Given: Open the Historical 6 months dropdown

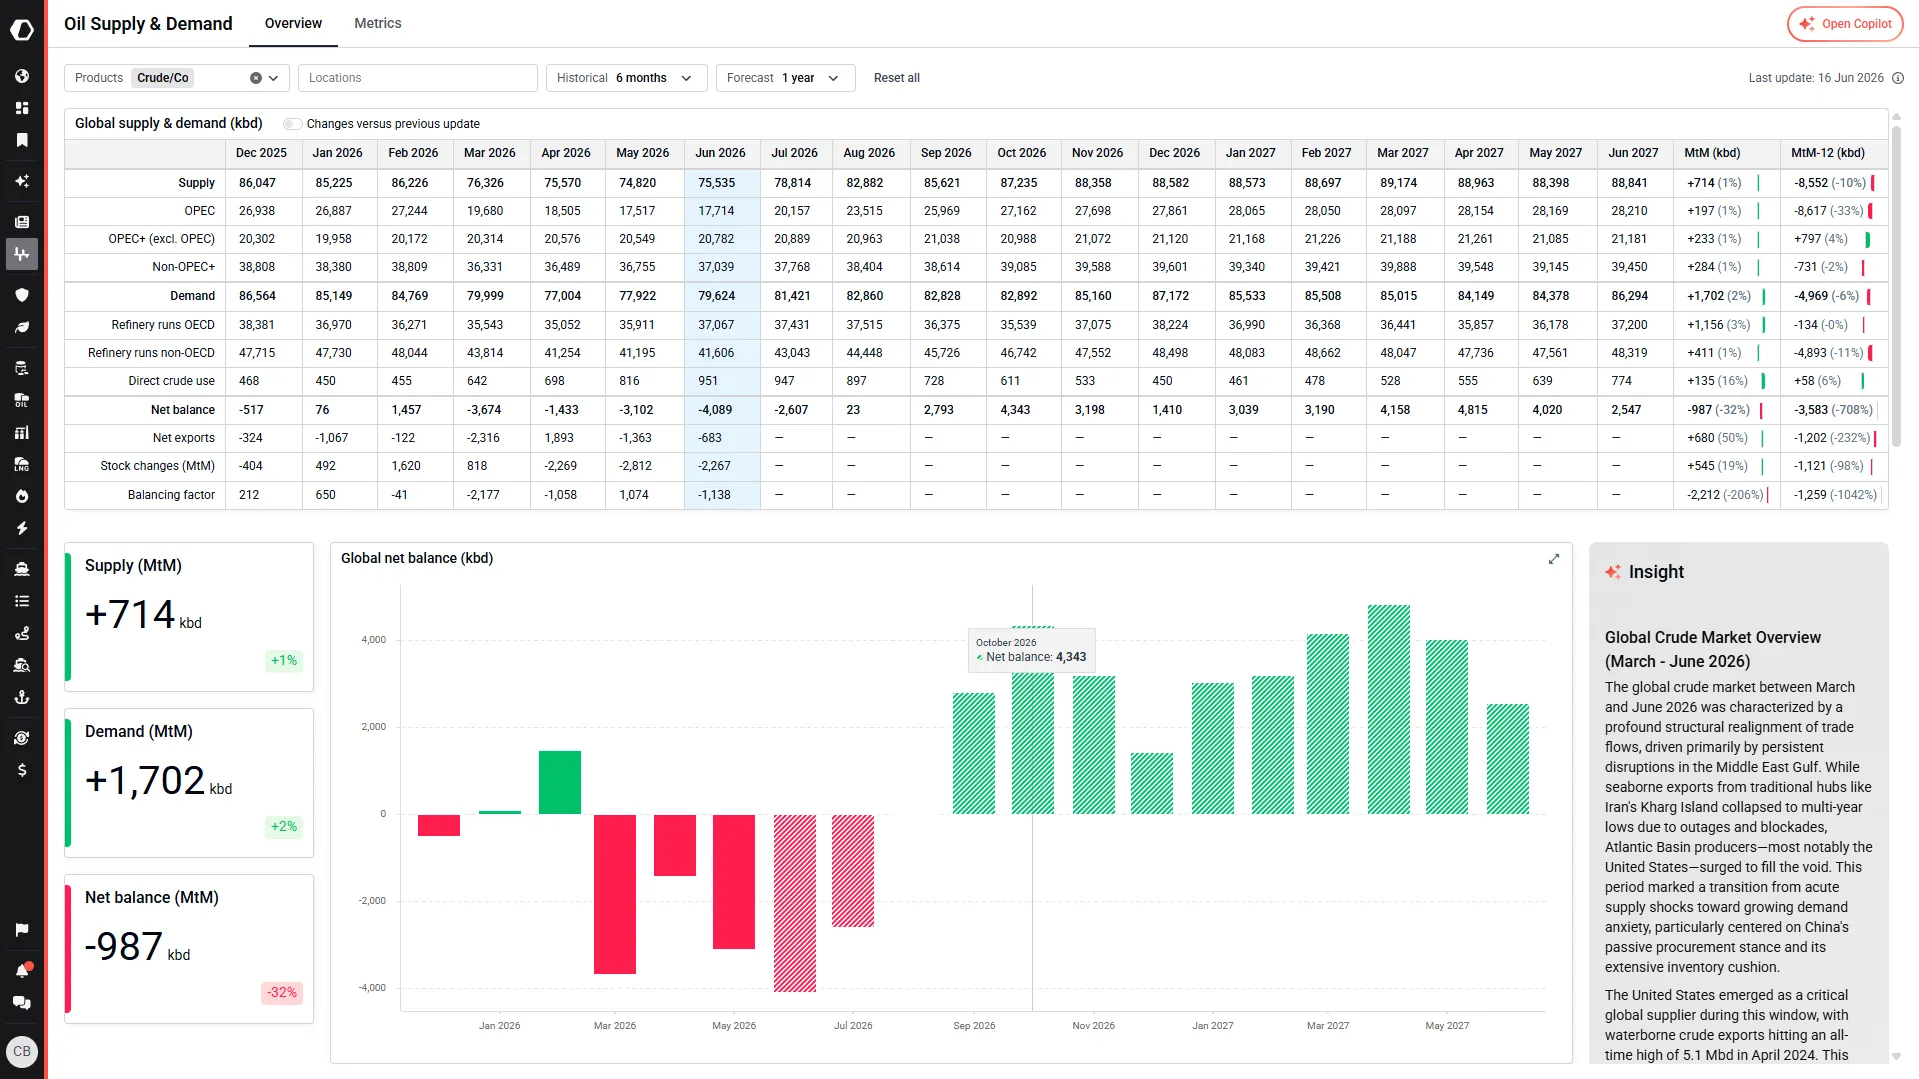Looking at the screenshot, I should point(627,78).
